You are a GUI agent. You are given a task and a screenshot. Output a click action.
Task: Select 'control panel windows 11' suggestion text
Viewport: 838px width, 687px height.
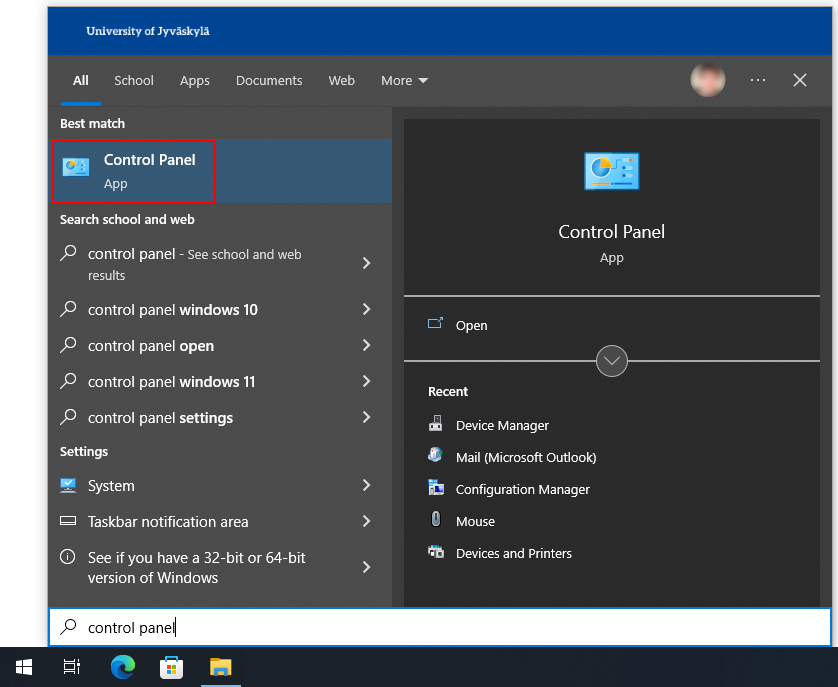pos(172,382)
